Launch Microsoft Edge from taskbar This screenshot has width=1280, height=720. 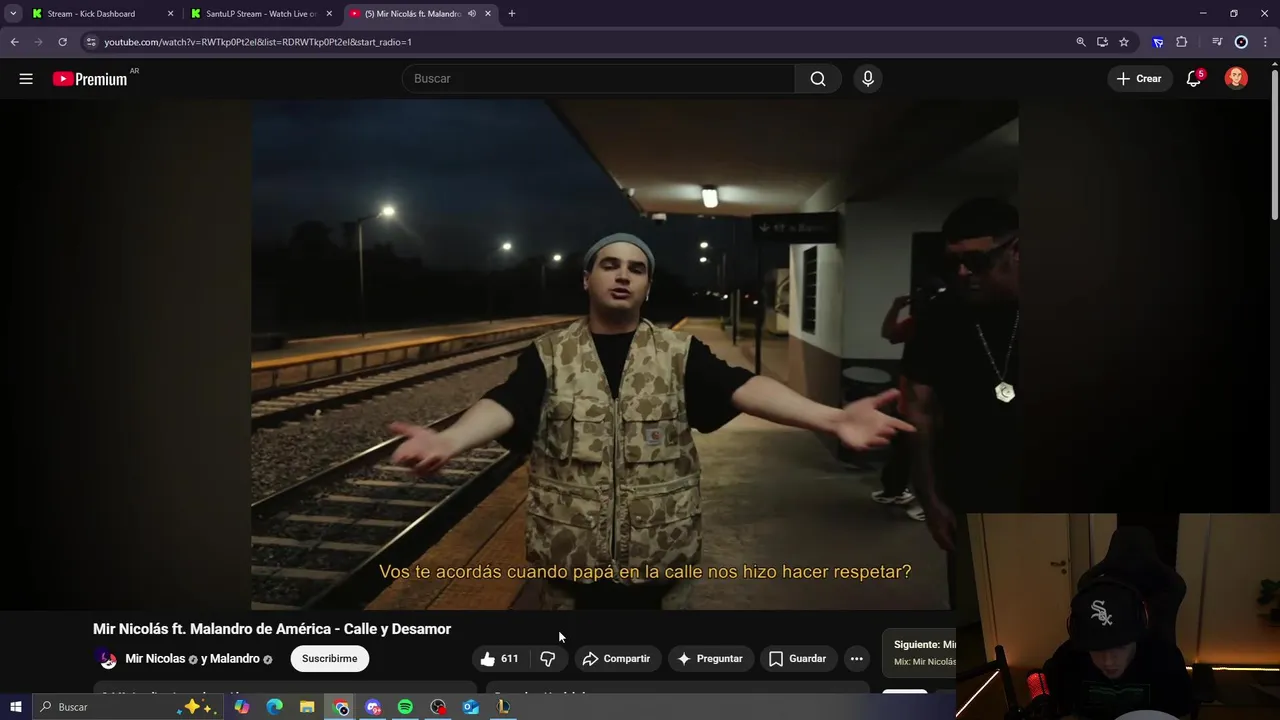275,707
